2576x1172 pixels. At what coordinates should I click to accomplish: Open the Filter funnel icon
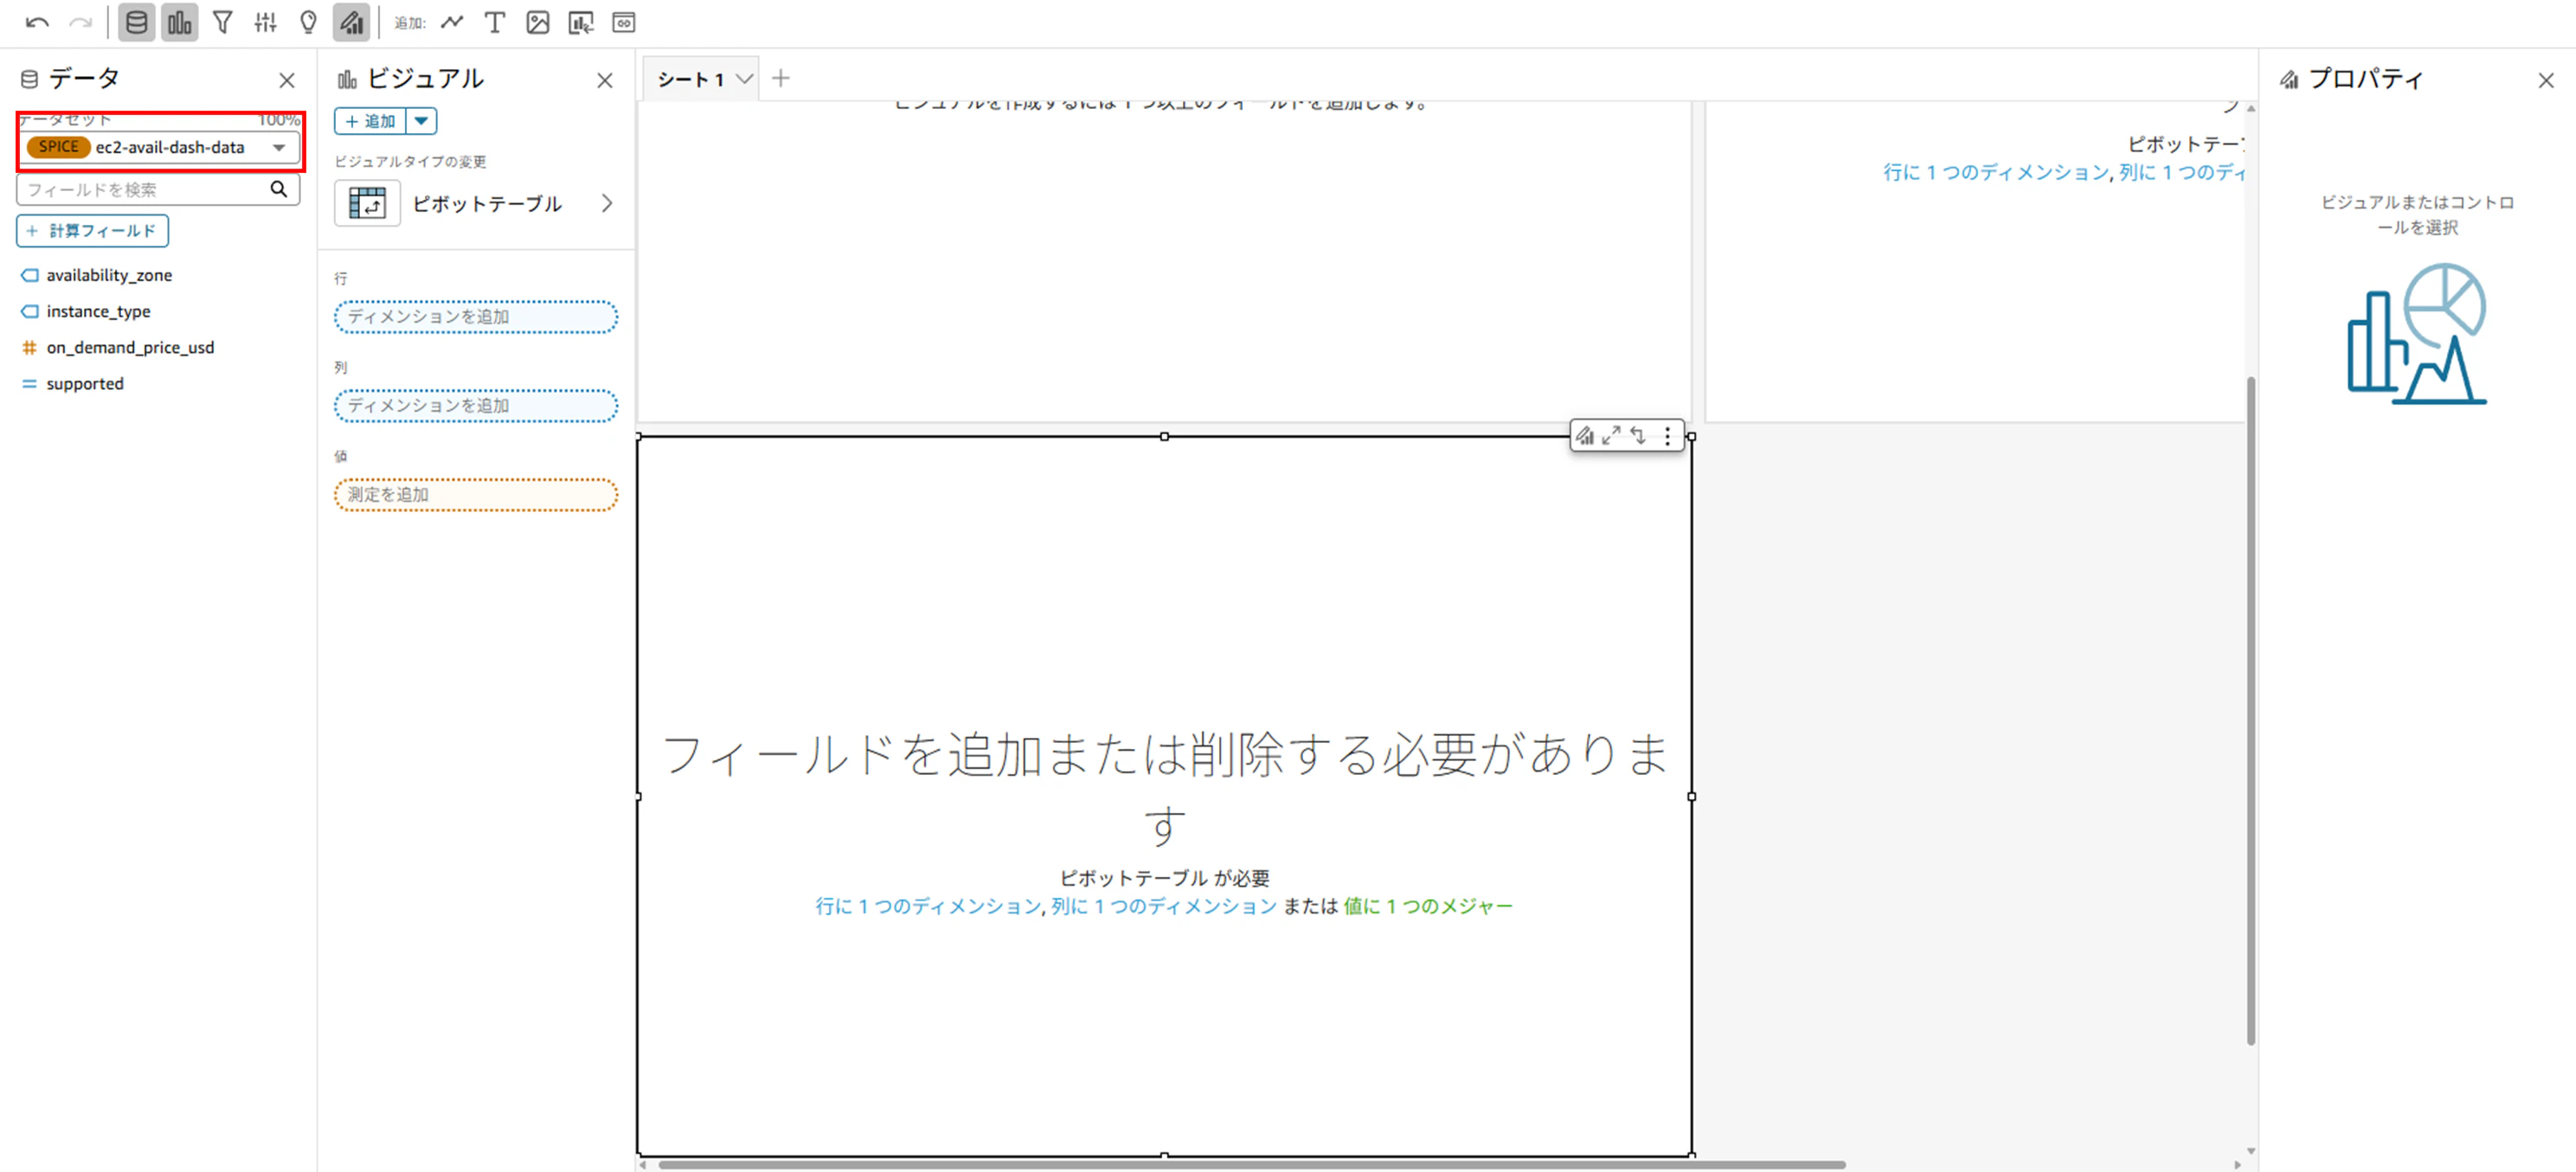[223, 22]
